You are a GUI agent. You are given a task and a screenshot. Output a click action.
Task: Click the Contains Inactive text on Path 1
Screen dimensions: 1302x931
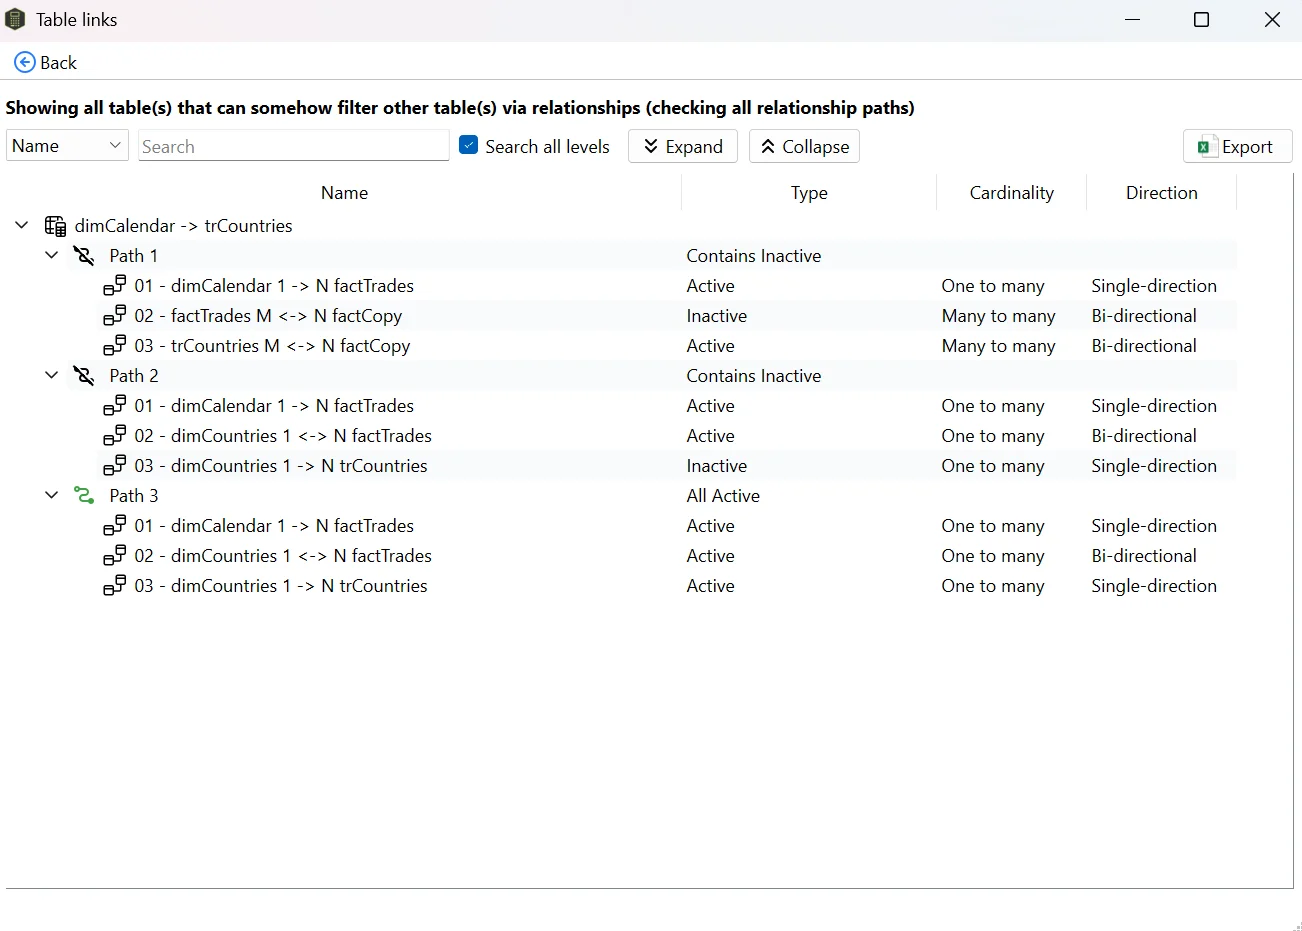(753, 256)
